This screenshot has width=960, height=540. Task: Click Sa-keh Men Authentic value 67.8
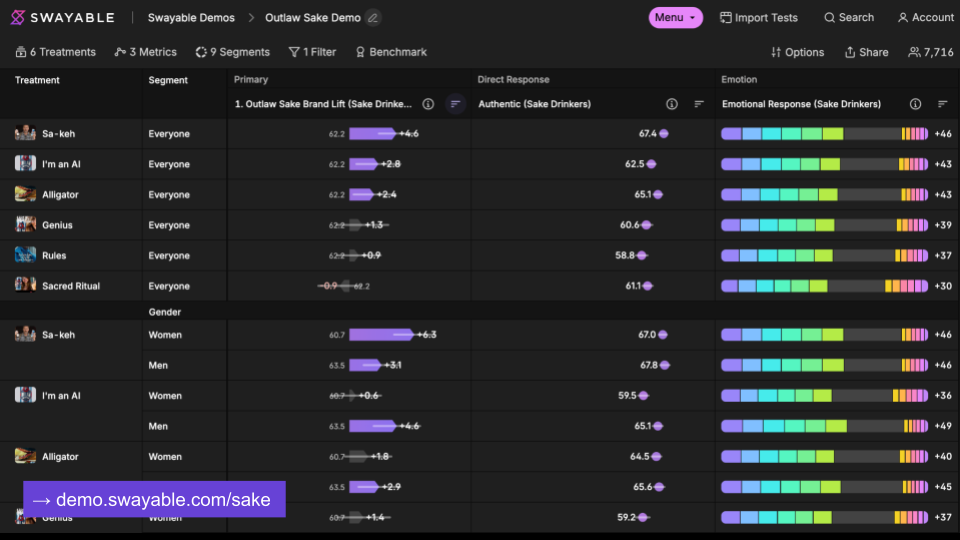tap(649, 365)
